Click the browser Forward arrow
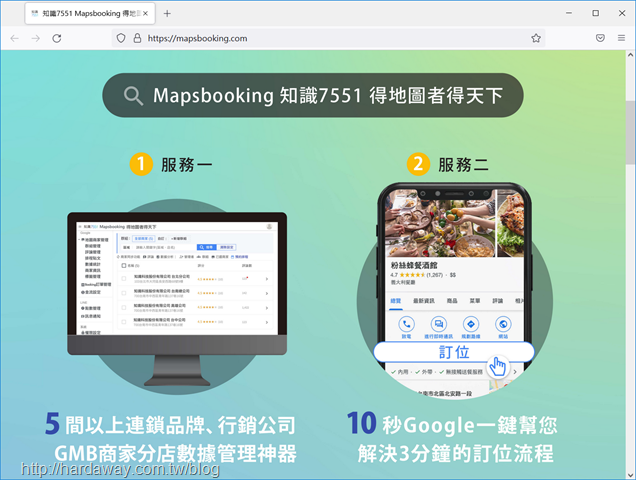636x480 pixels. tap(36, 38)
